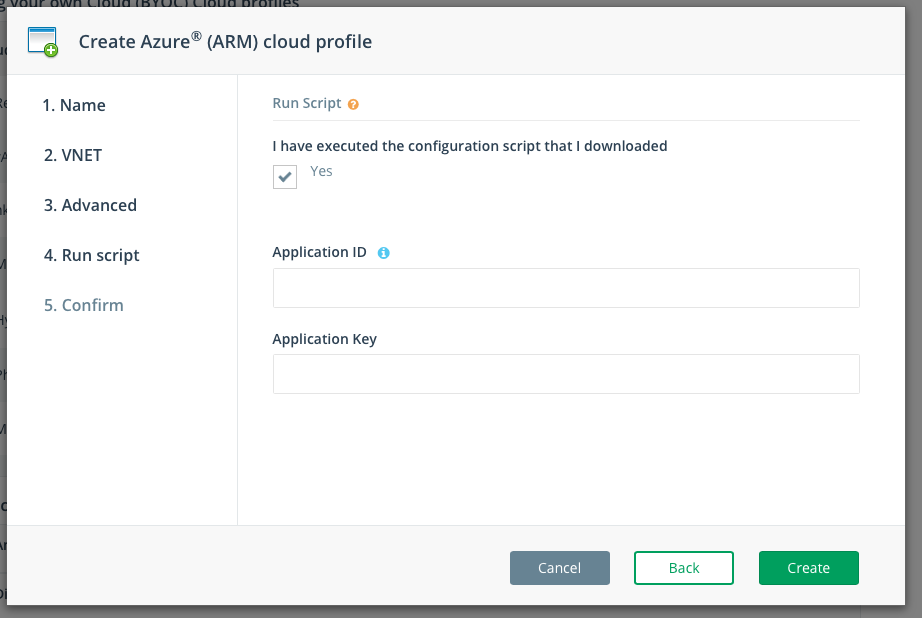
Task: Focus the Application ID input field
Action: [x=566, y=288]
